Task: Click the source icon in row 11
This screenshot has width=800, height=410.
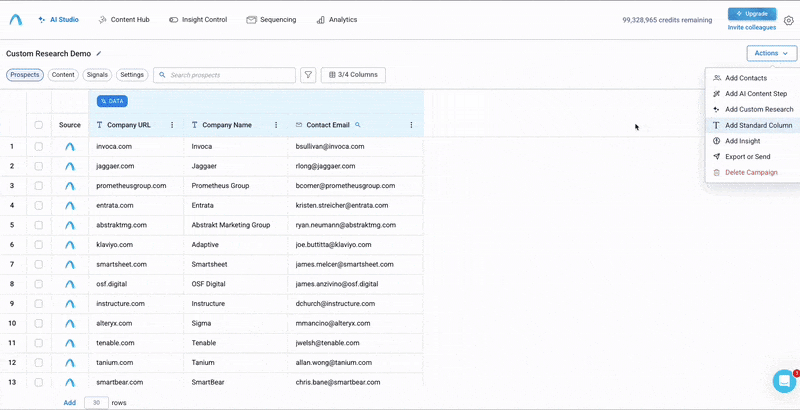Action: 70,343
